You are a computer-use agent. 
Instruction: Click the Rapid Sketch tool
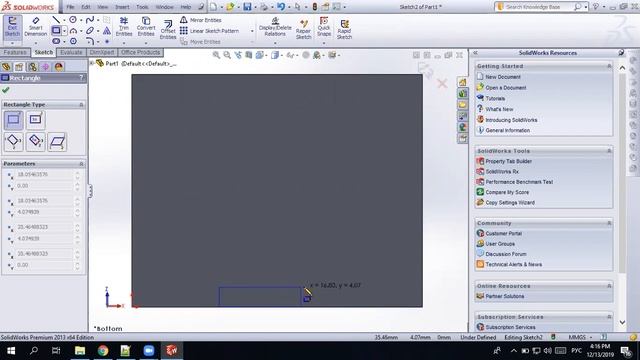[344, 29]
